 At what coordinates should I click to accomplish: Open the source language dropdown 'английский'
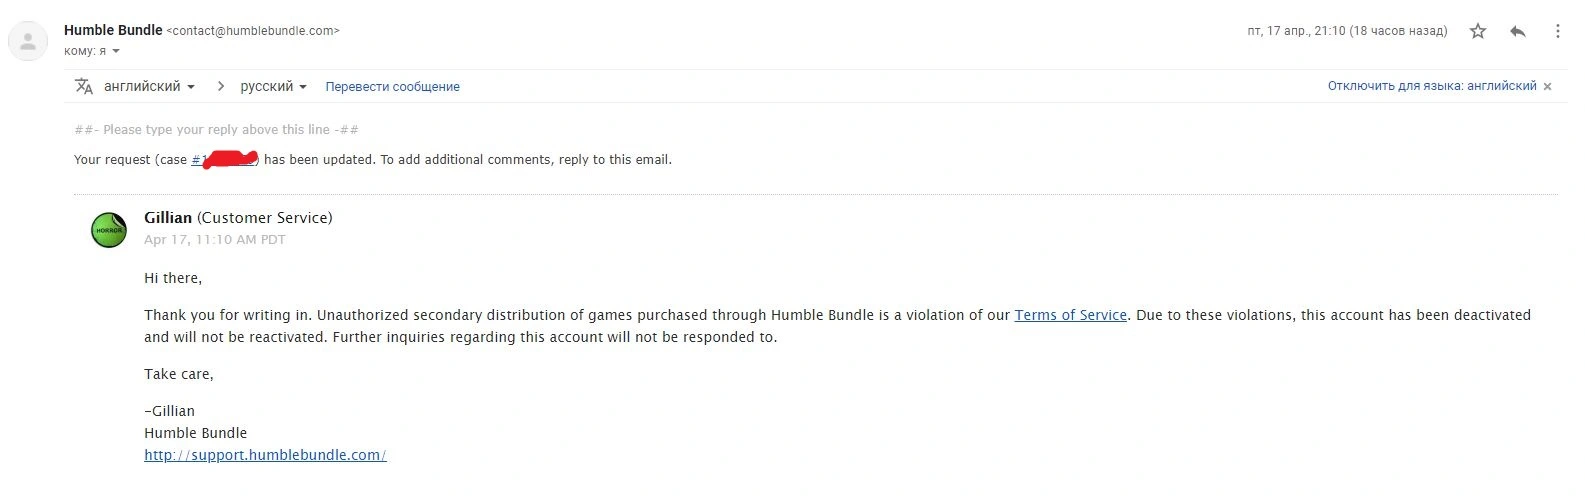click(149, 86)
